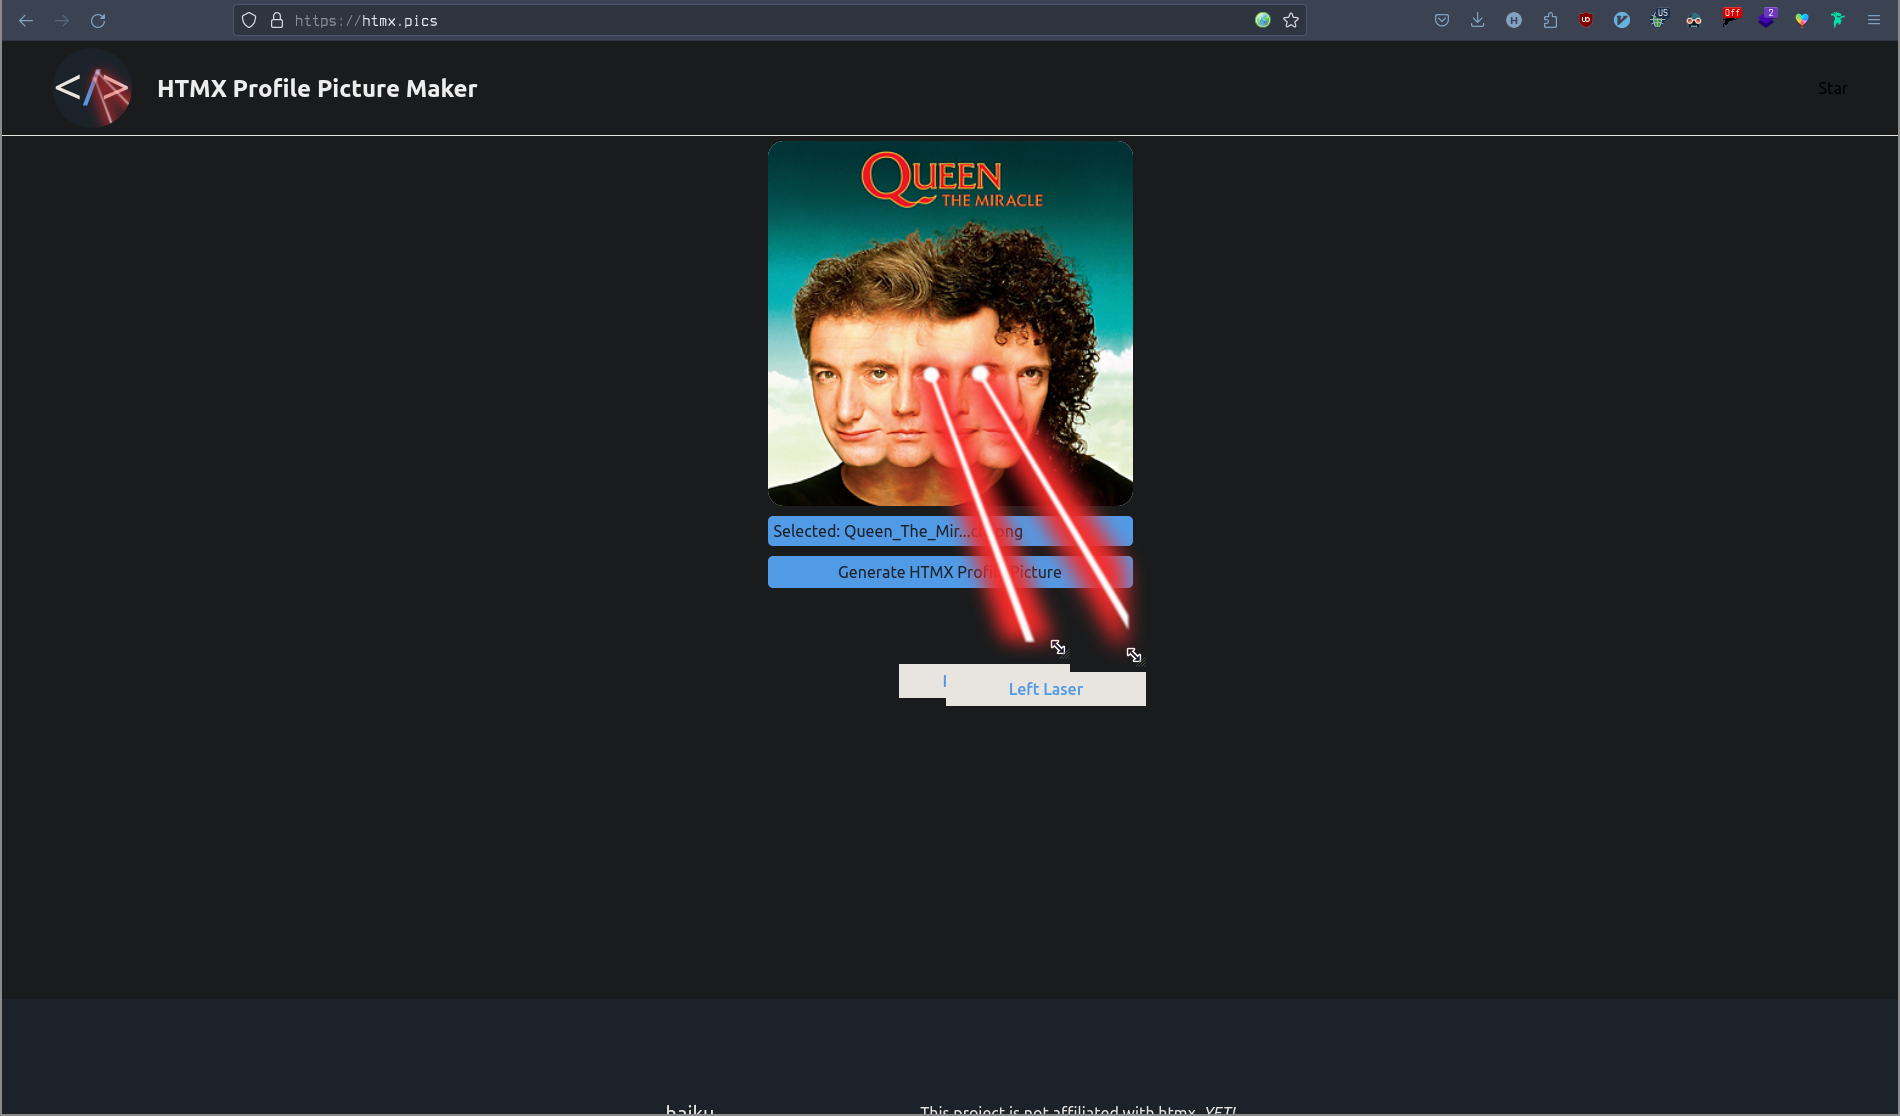The height and width of the screenshot is (1116, 1900).
Task: Click the goggles-face extension icon
Action: (x=1694, y=20)
